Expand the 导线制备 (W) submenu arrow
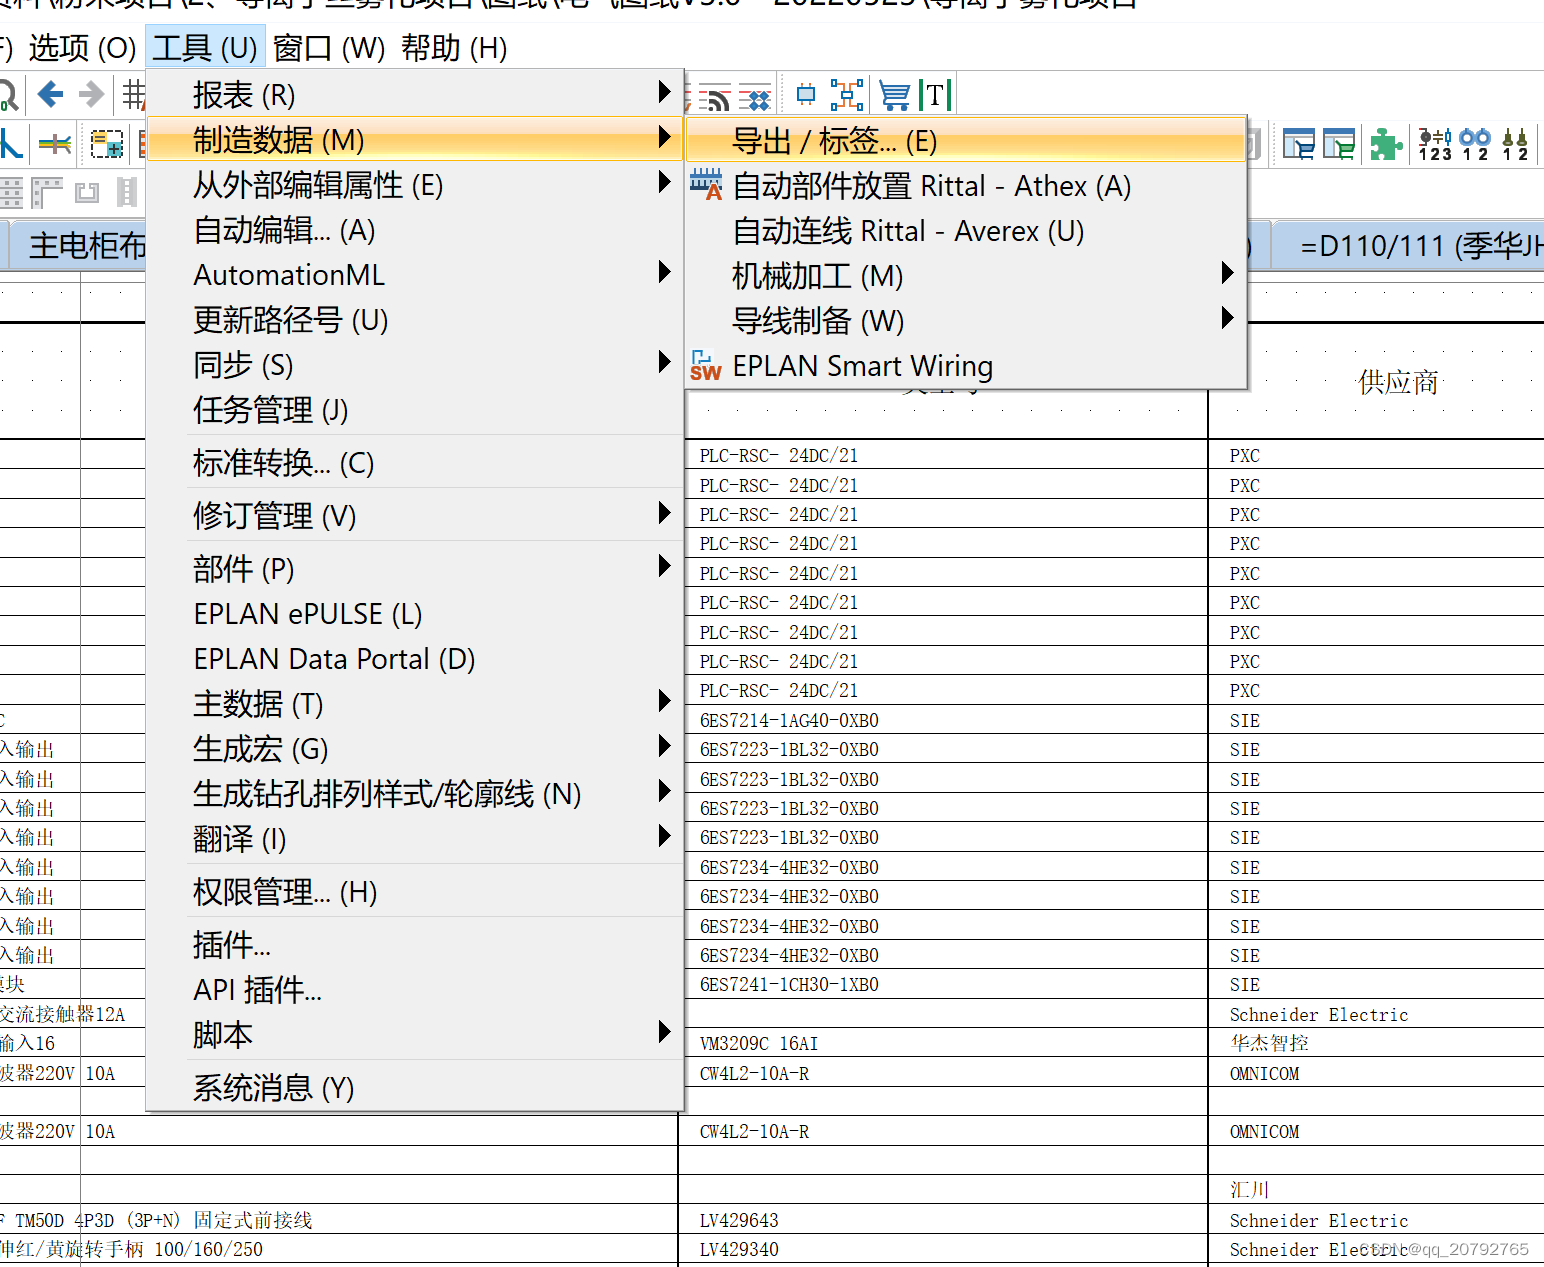The width and height of the screenshot is (1544, 1267). pyautogui.click(x=1227, y=318)
